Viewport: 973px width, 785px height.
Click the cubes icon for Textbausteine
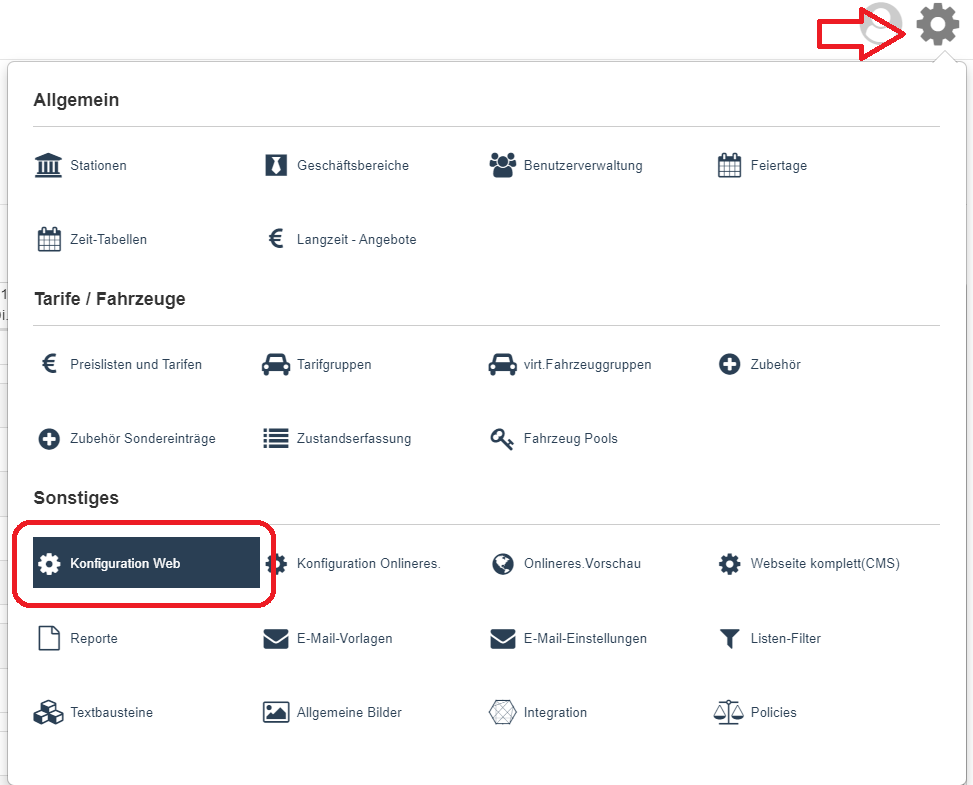coord(48,712)
